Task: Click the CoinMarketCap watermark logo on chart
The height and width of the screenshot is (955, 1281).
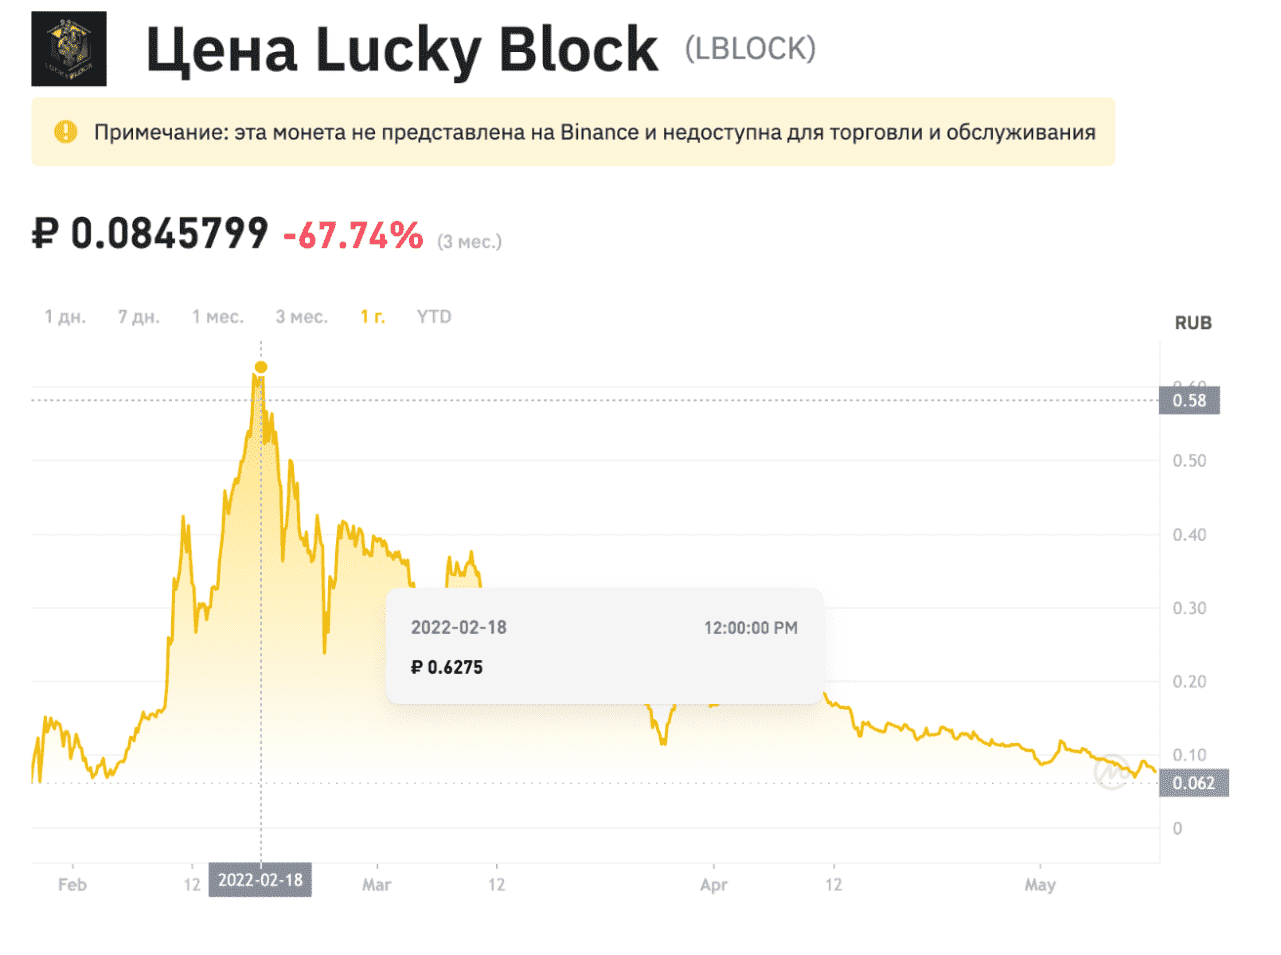Action: coord(1112,771)
